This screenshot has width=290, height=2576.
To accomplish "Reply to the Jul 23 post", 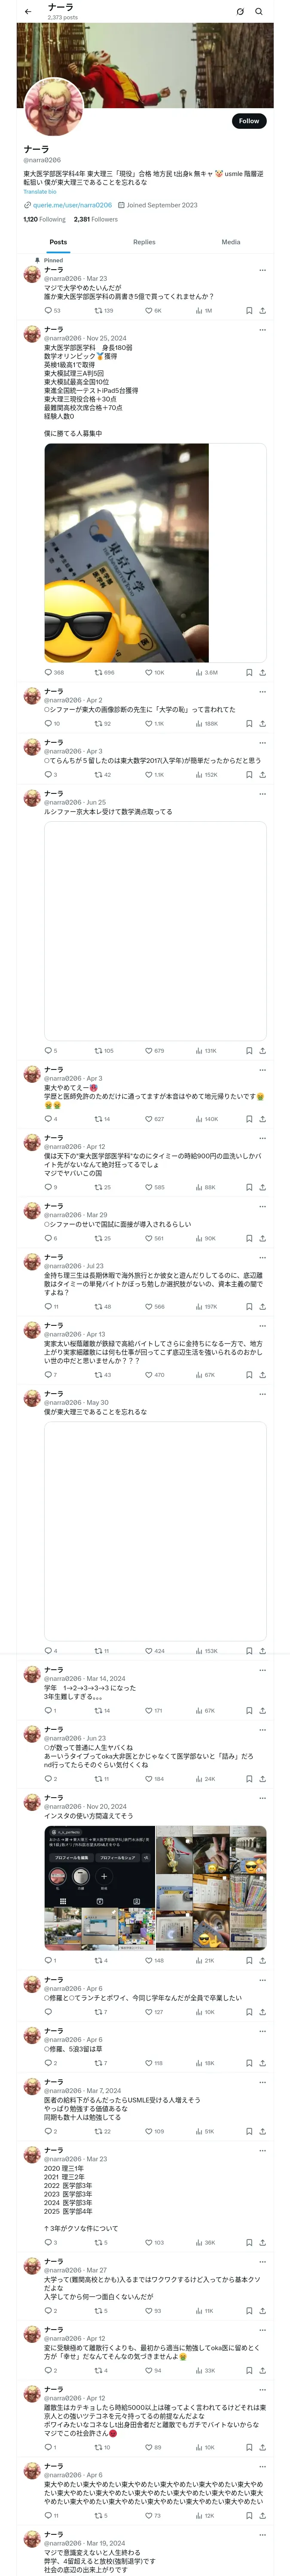I will click(48, 1307).
